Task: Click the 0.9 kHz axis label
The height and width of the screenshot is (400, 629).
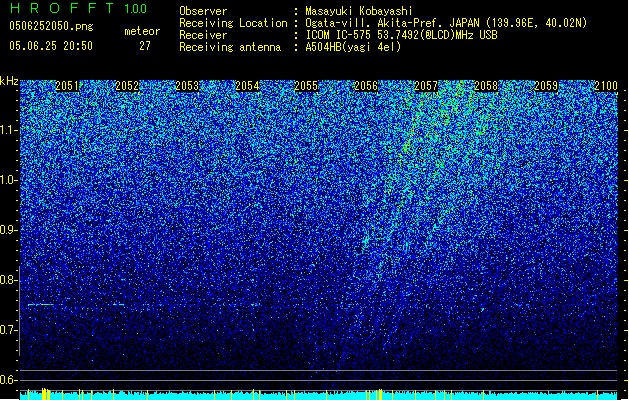Action: click(x=8, y=230)
